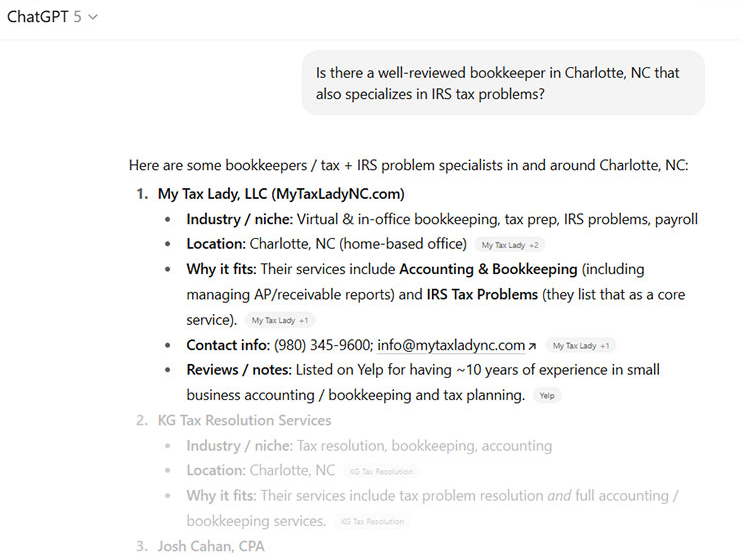Viewport: 741px width, 557px height.
Task: Open 'My Tax Lady +1' chip after 'service).'
Action: 280,320
